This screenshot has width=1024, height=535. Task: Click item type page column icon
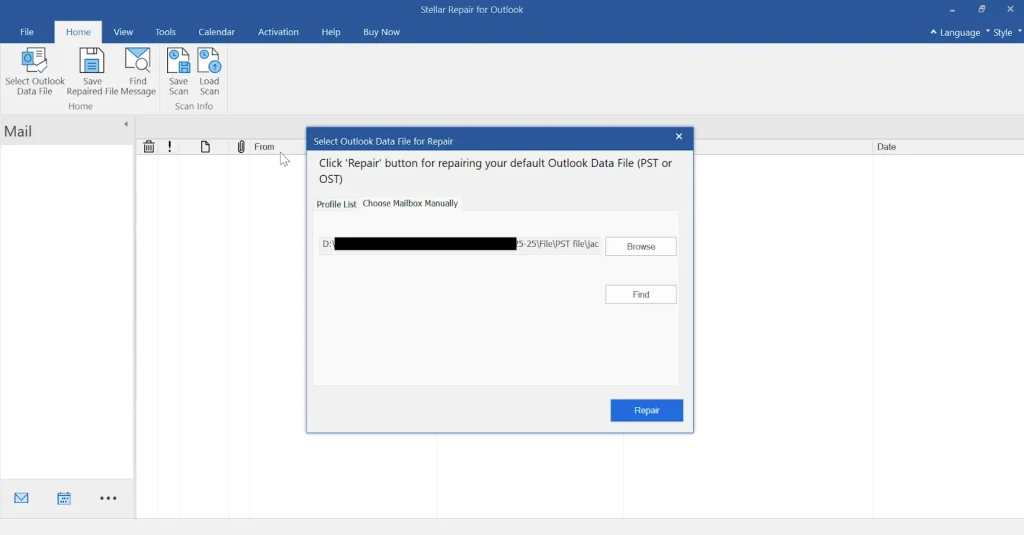(x=205, y=147)
